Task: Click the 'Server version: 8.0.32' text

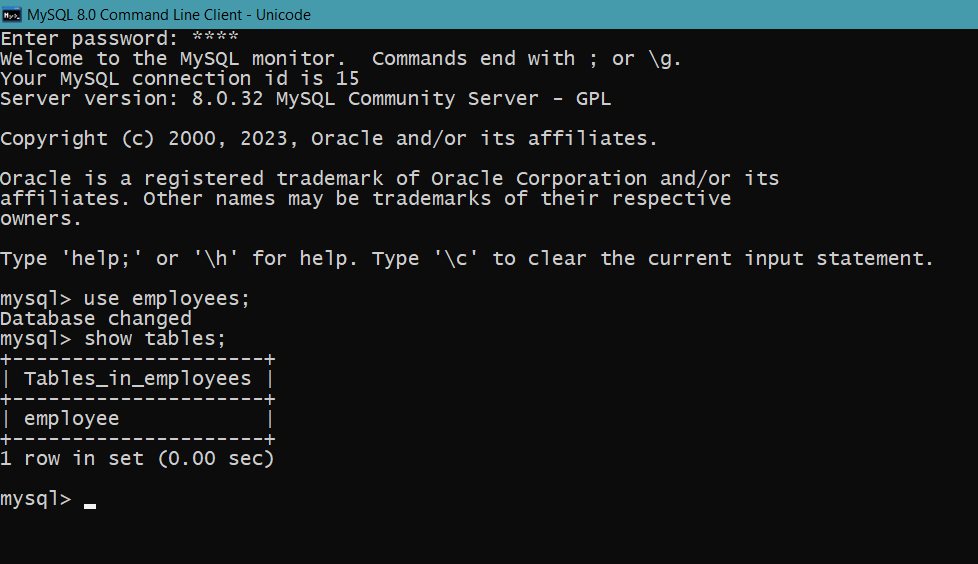Action: tap(132, 99)
